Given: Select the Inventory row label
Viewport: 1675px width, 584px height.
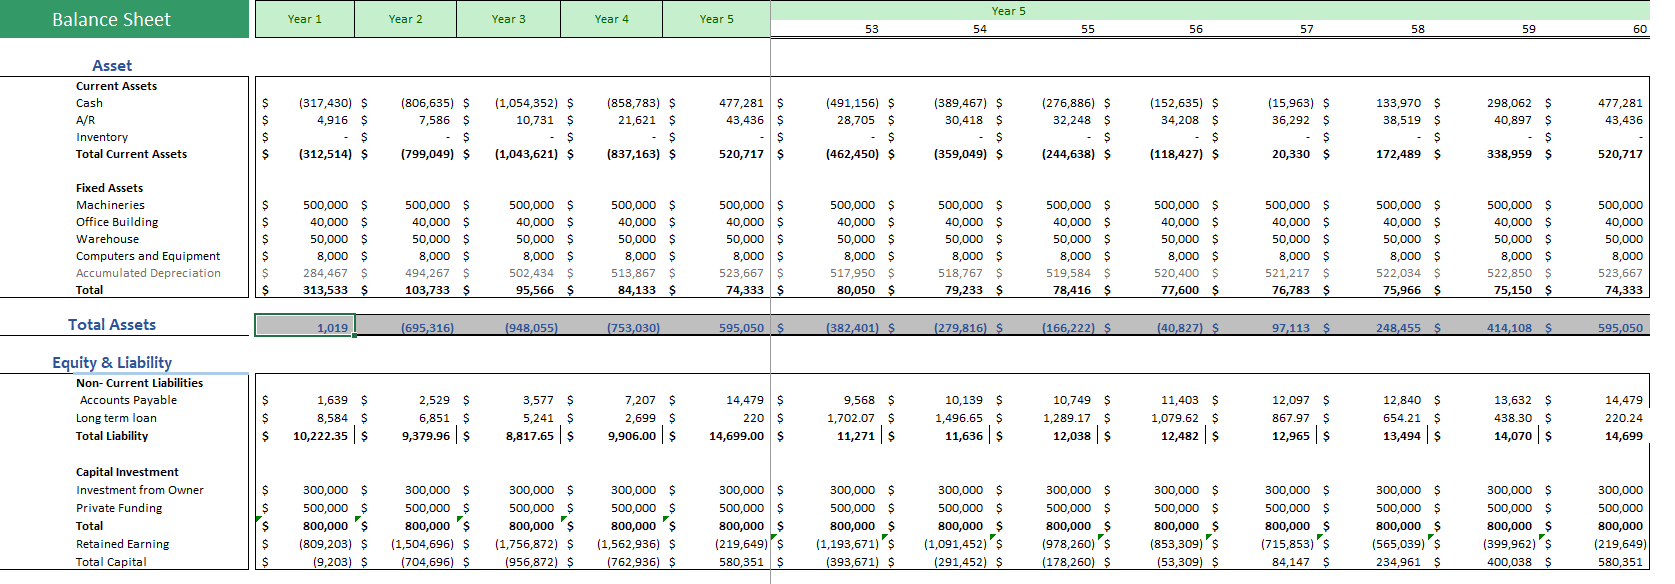Looking at the screenshot, I should pos(102,137).
